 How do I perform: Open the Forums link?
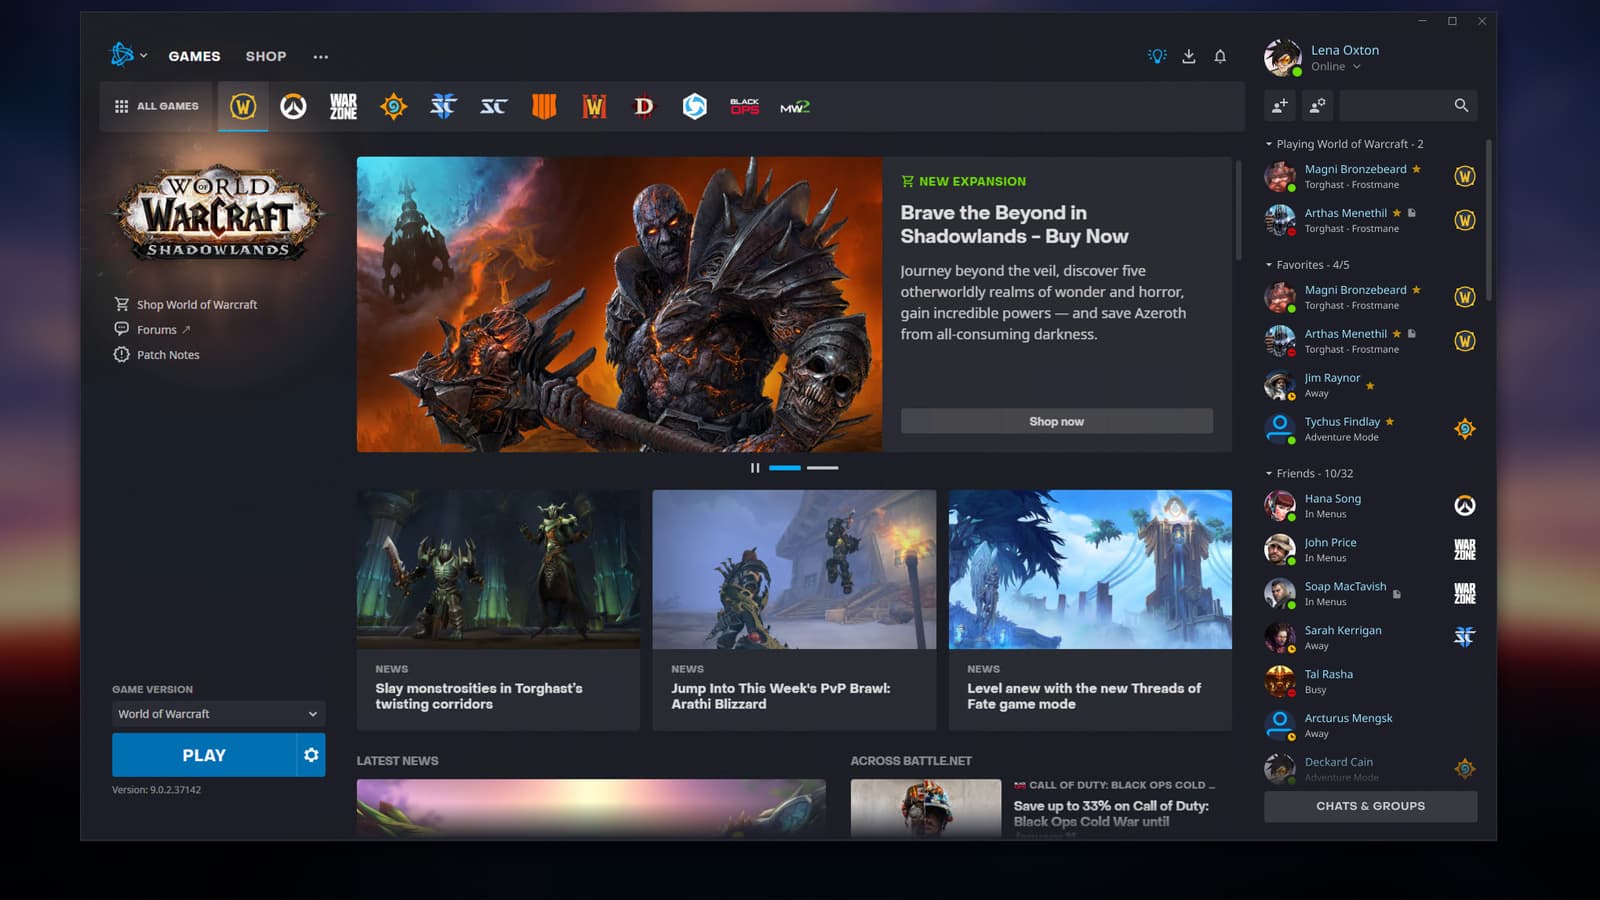pyautogui.click(x=152, y=330)
